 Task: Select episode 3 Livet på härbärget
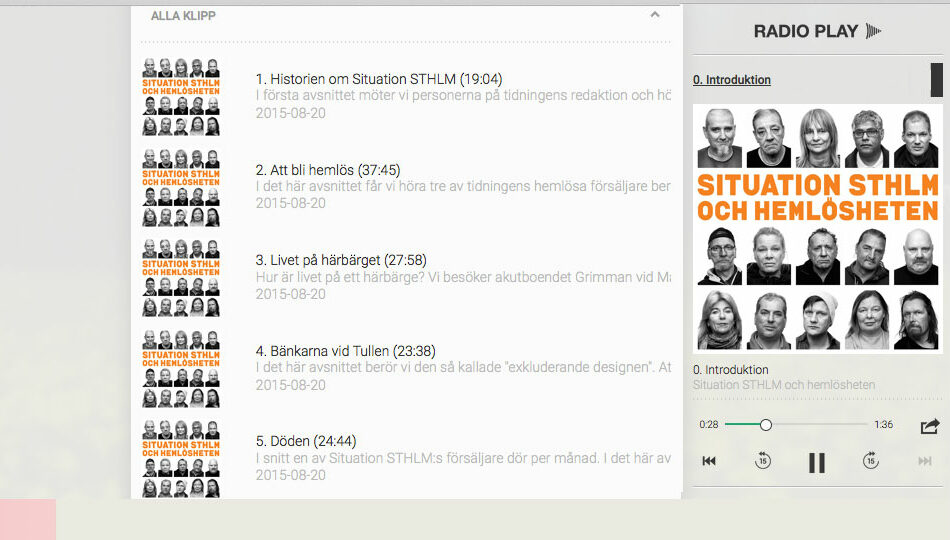coord(340,260)
